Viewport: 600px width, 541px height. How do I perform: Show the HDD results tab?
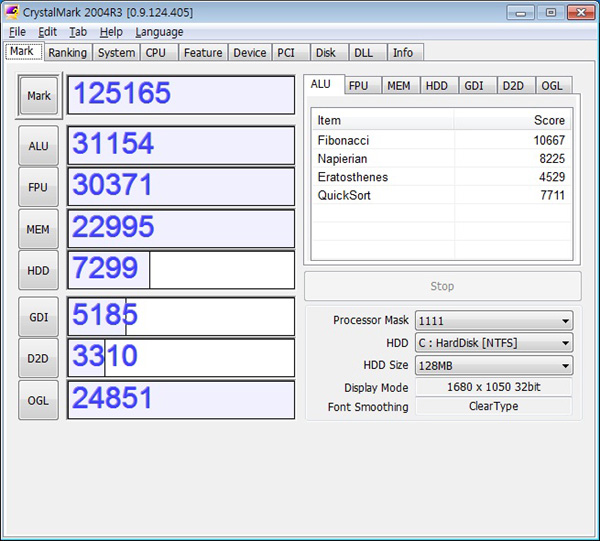pyautogui.click(x=439, y=85)
